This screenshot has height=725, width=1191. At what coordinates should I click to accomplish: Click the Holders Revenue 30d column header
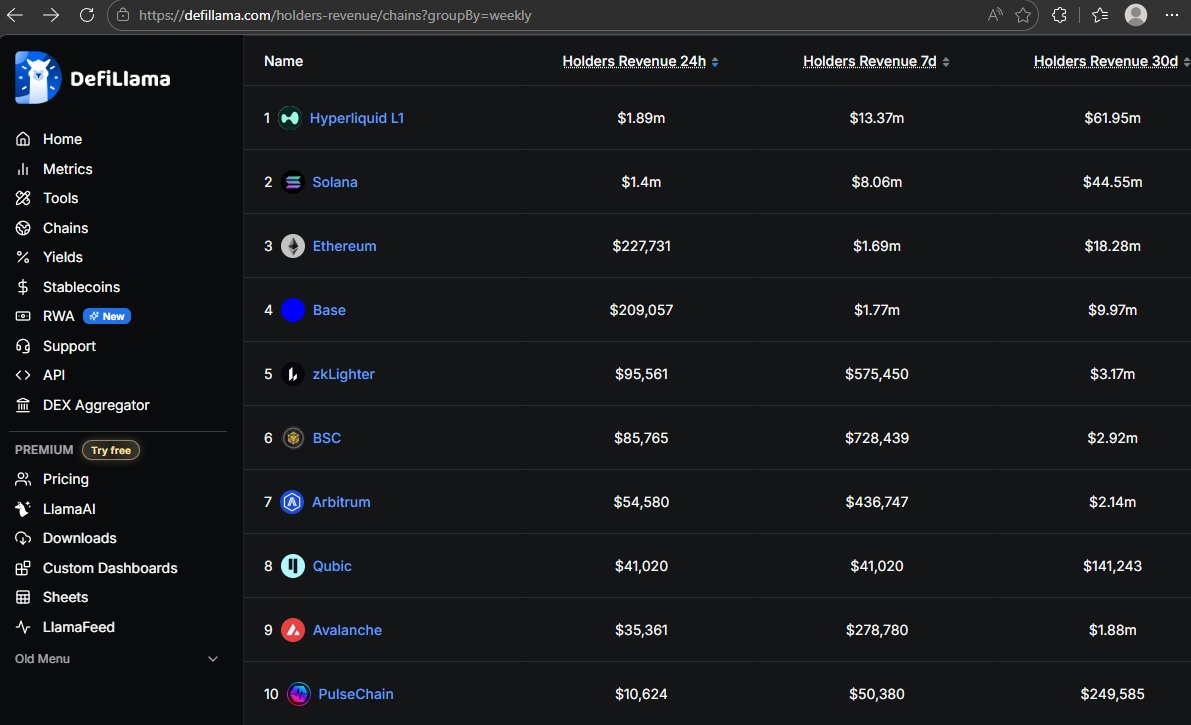[x=1106, y=62]
